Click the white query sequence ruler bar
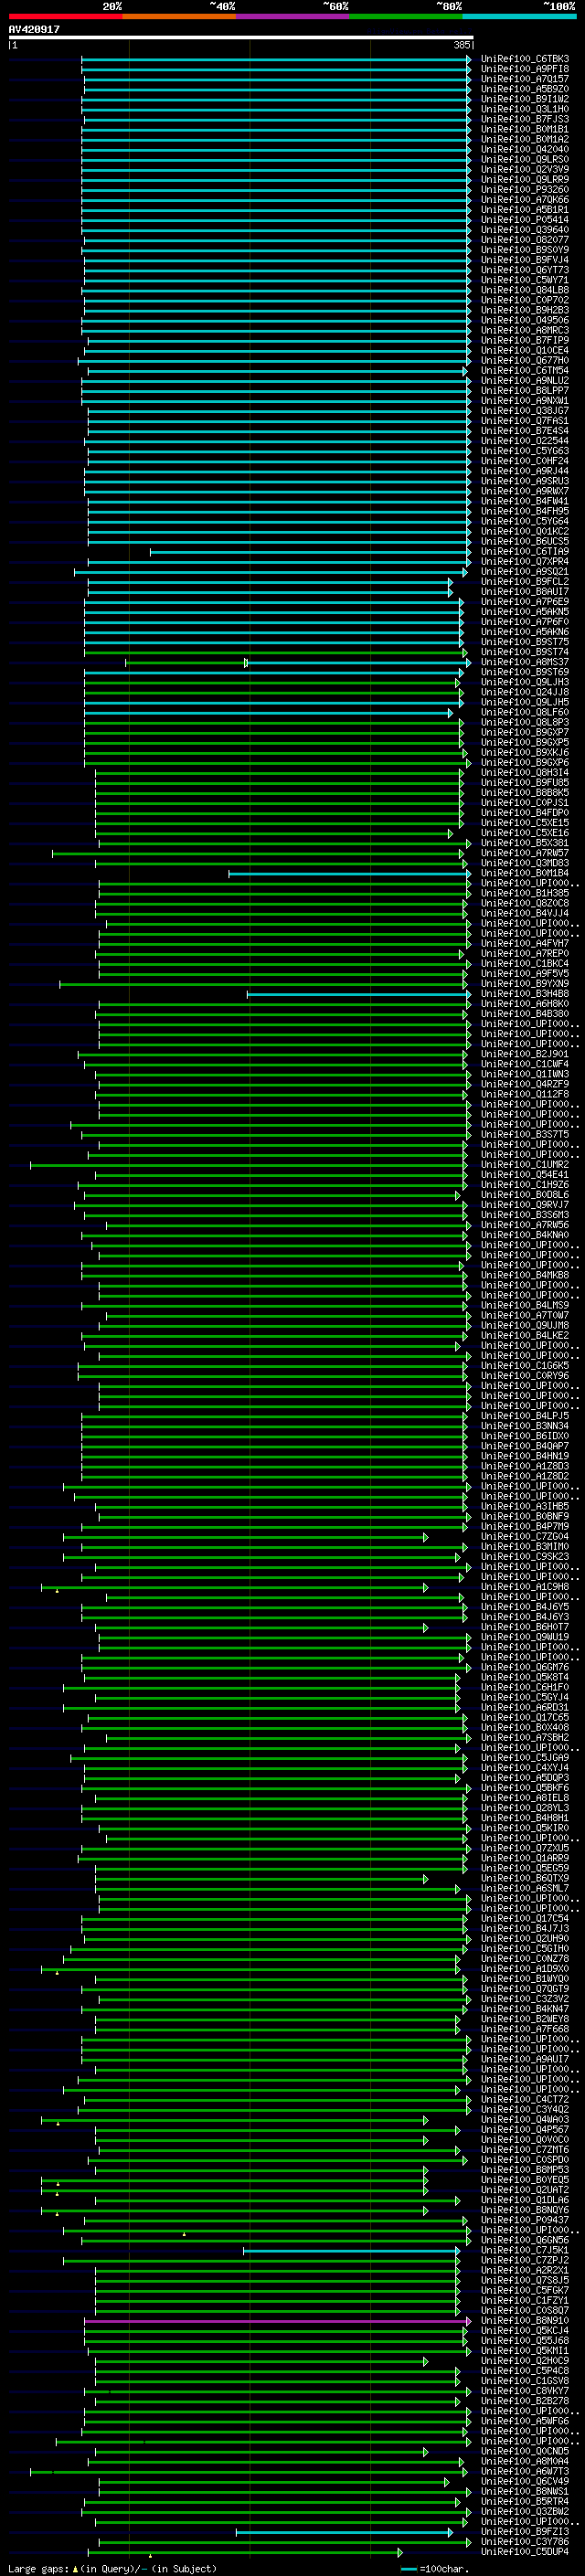 241,38
